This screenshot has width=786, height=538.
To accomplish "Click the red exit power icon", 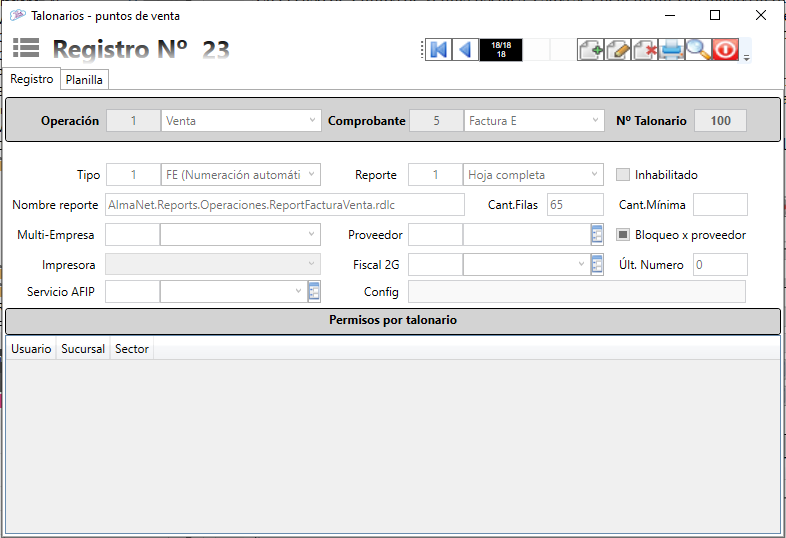I will click(725, 50).
